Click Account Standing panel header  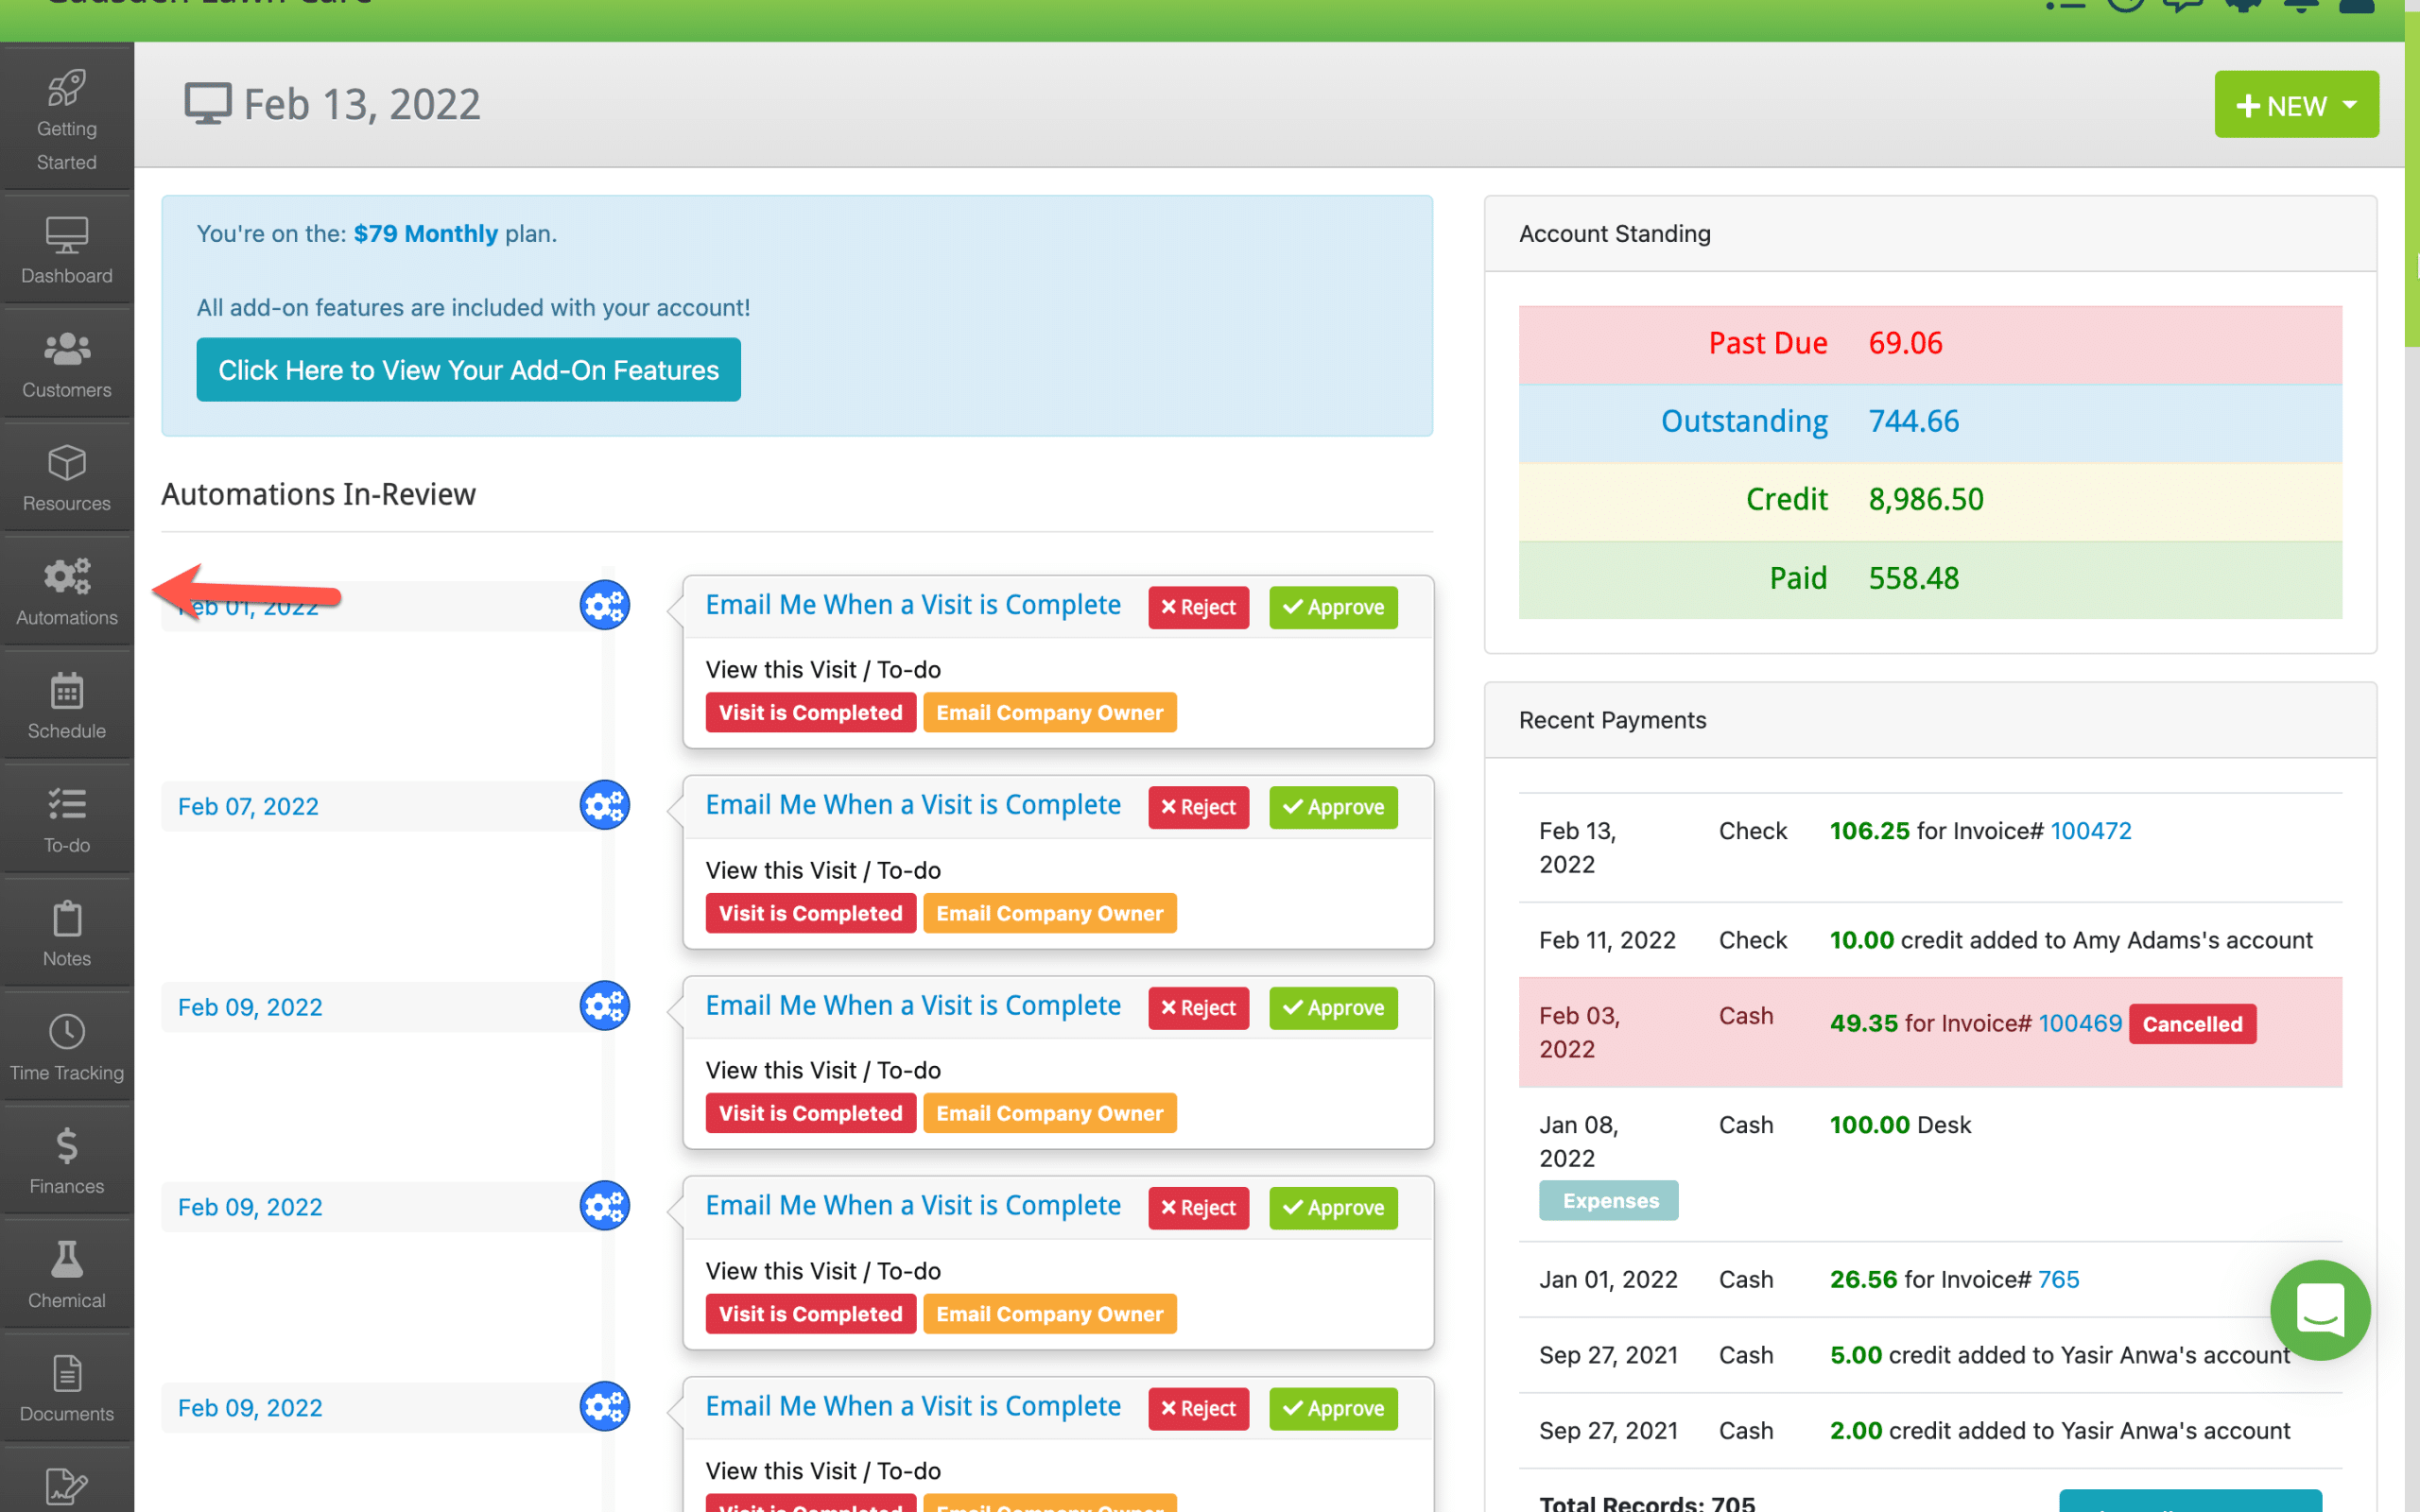[x=1930, y=234]
